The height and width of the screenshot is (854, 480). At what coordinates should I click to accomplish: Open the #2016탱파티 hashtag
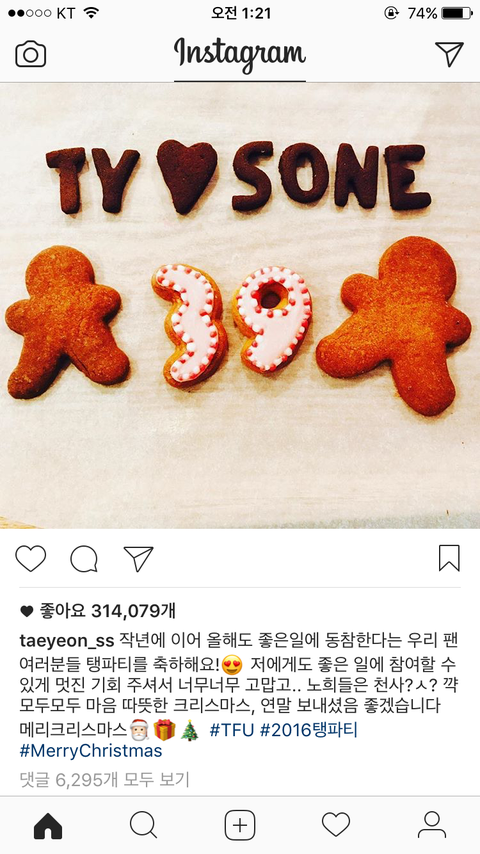click(x=308, y=730)
